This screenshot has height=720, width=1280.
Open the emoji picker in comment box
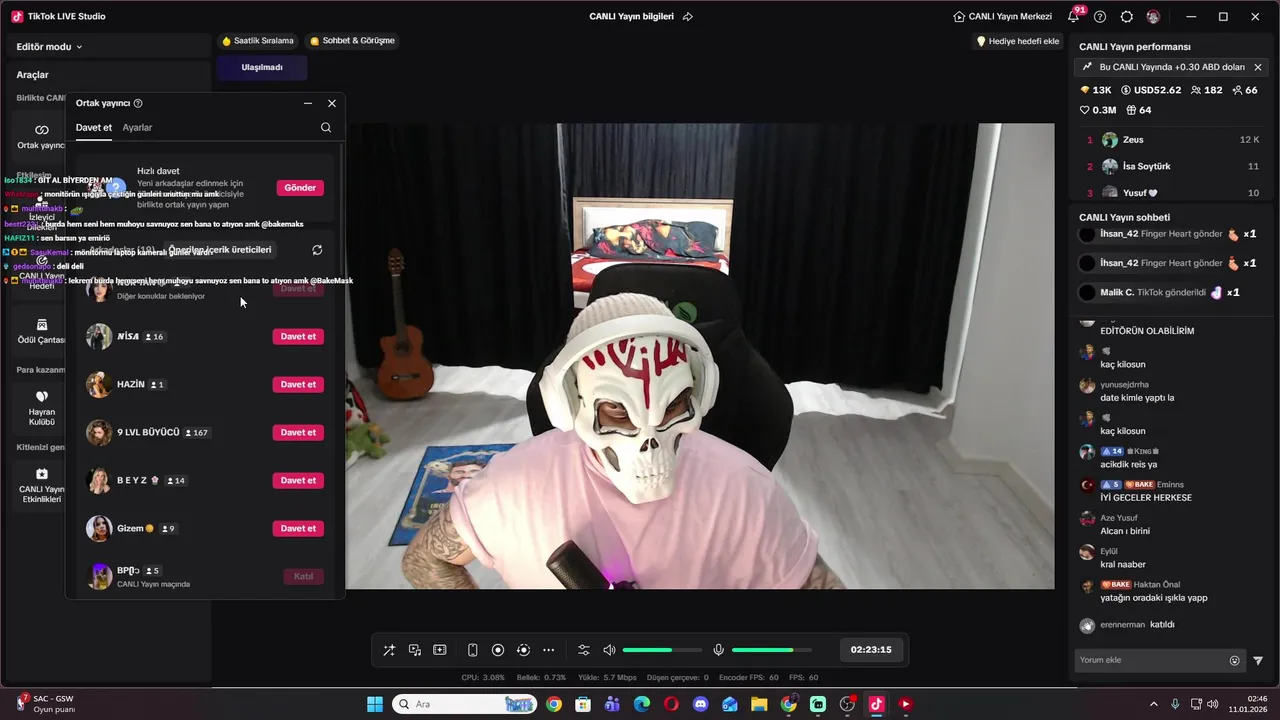(x=1235, y=660)
